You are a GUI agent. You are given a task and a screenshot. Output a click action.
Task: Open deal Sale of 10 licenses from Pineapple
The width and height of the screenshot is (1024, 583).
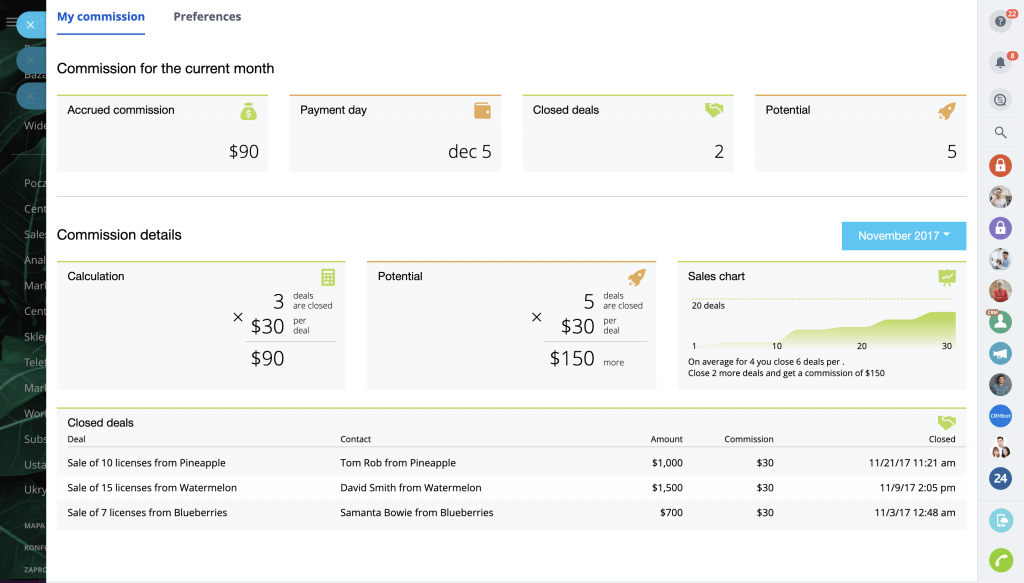tap(146, 463)
